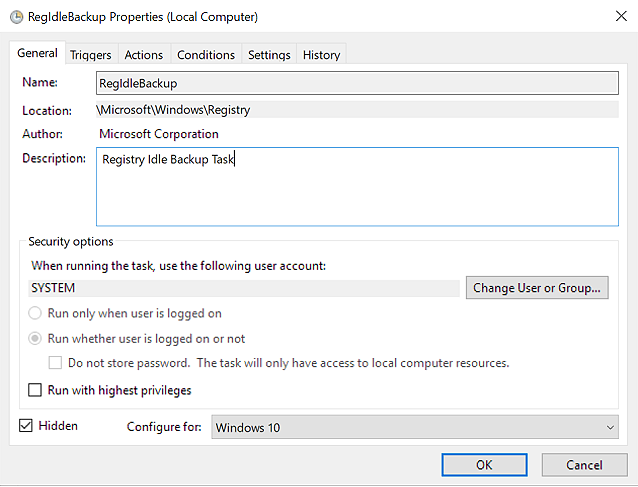Go to the Conditions tab
Image resolution: width=638 pixels, height=487 pixels.
click(206, 55)
